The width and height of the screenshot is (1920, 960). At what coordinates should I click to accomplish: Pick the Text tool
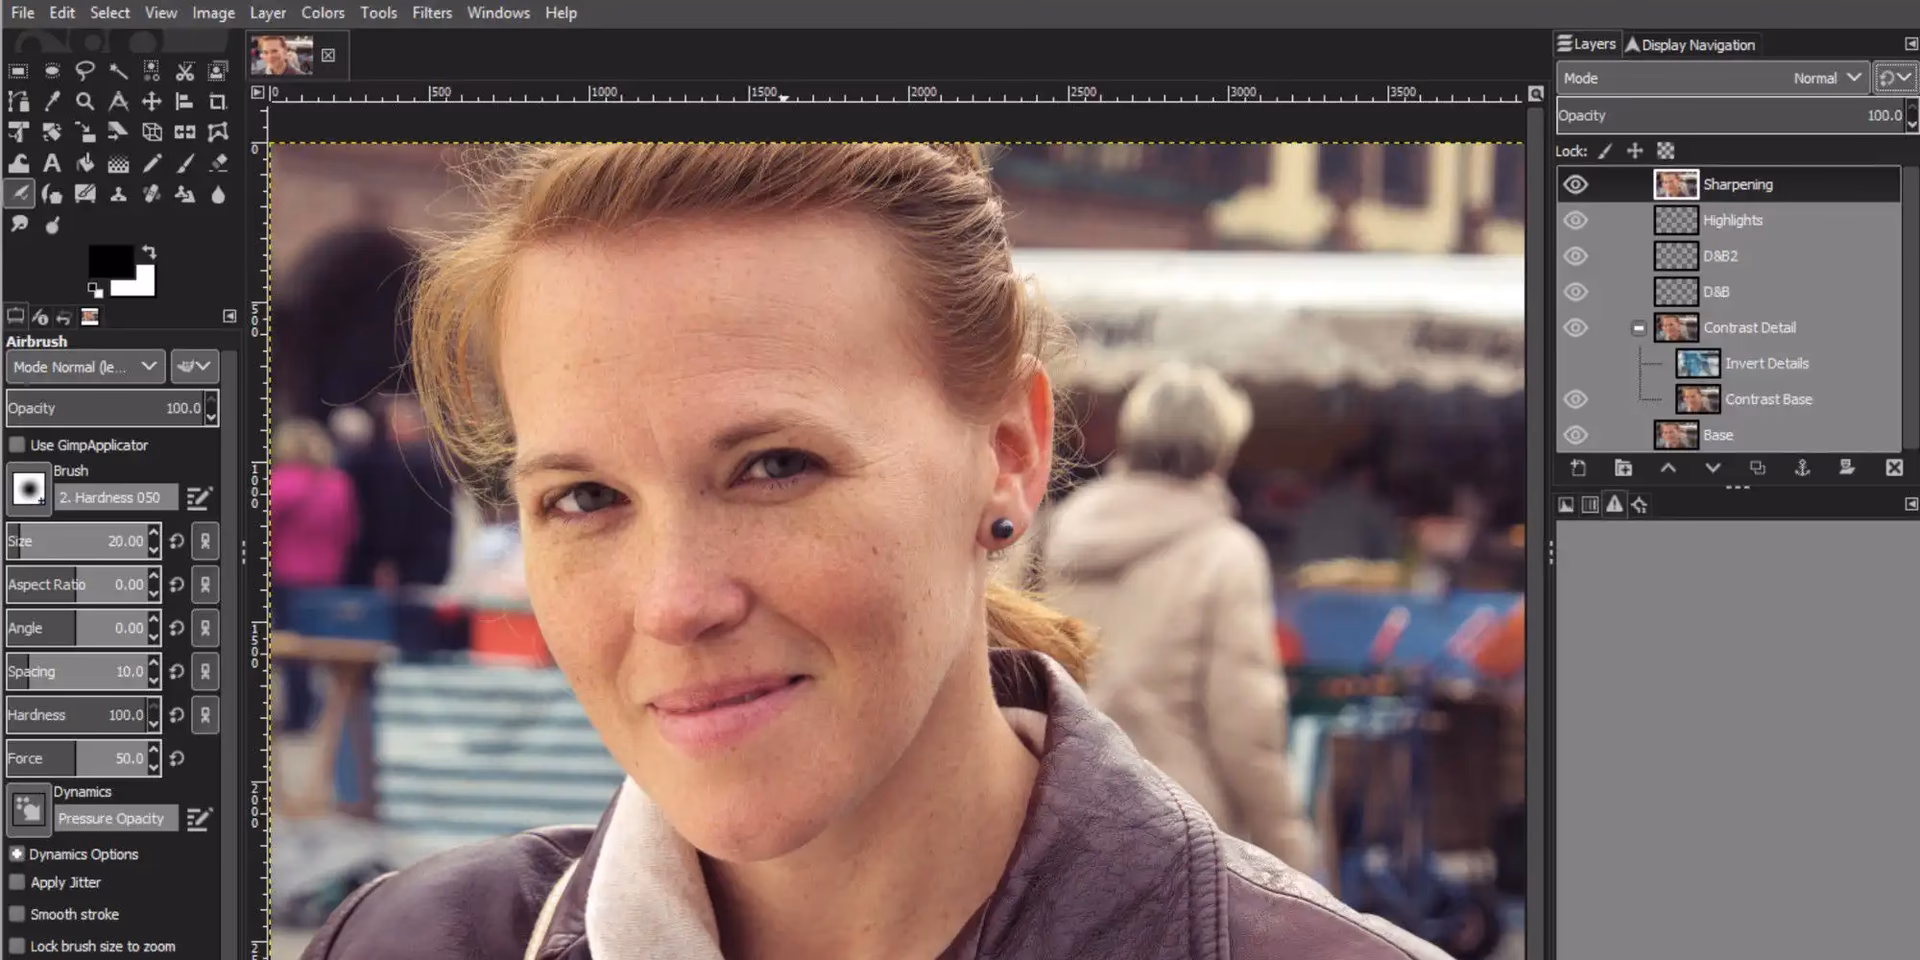[52, 163]
